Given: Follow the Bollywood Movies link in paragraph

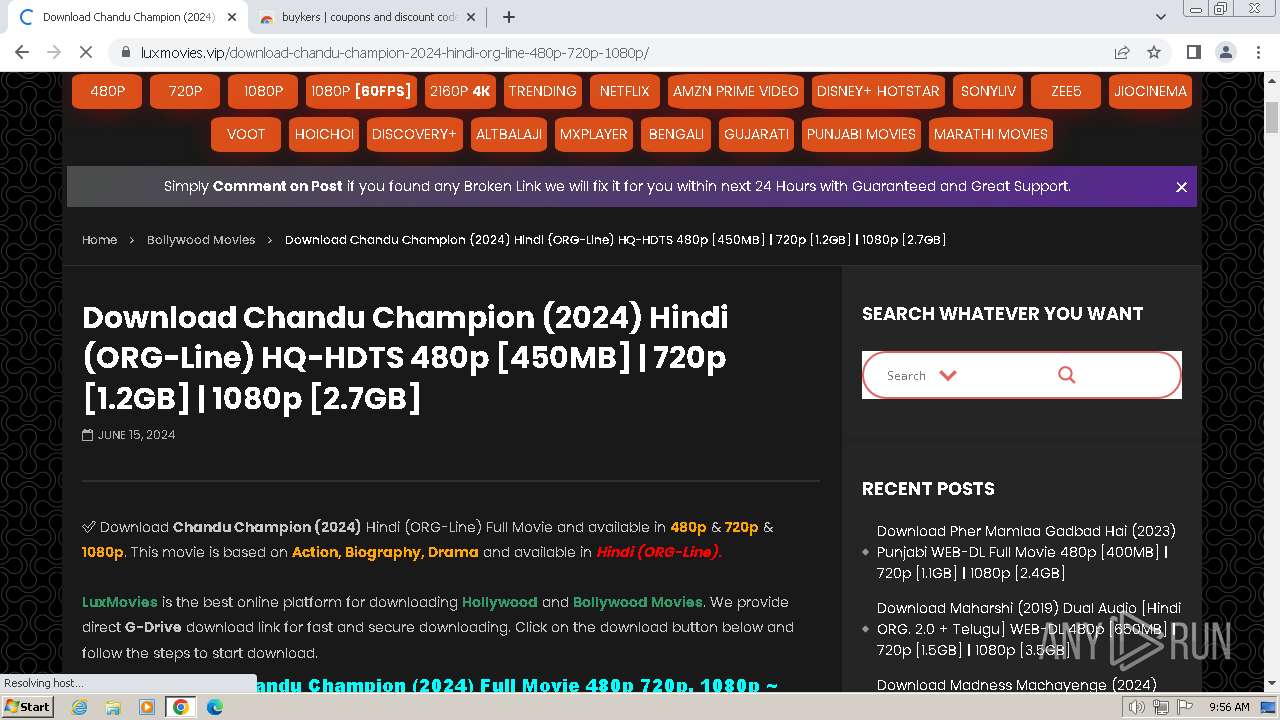Looking at the screenshot, I should point(637,602).
